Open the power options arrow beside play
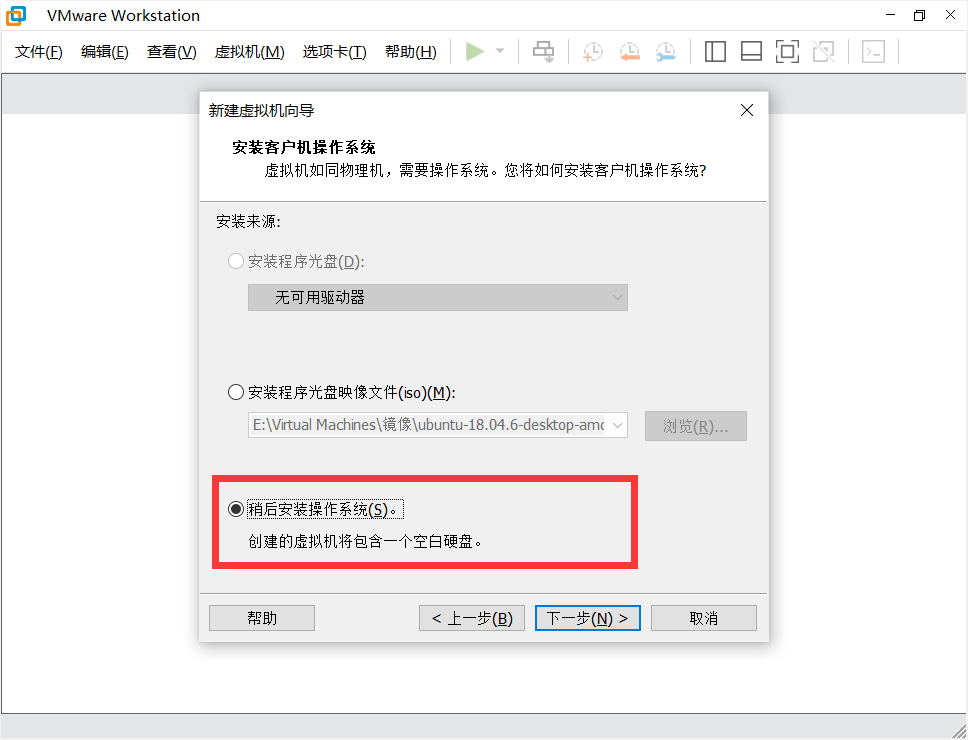968x740 pixels. (x=500, y=51)
